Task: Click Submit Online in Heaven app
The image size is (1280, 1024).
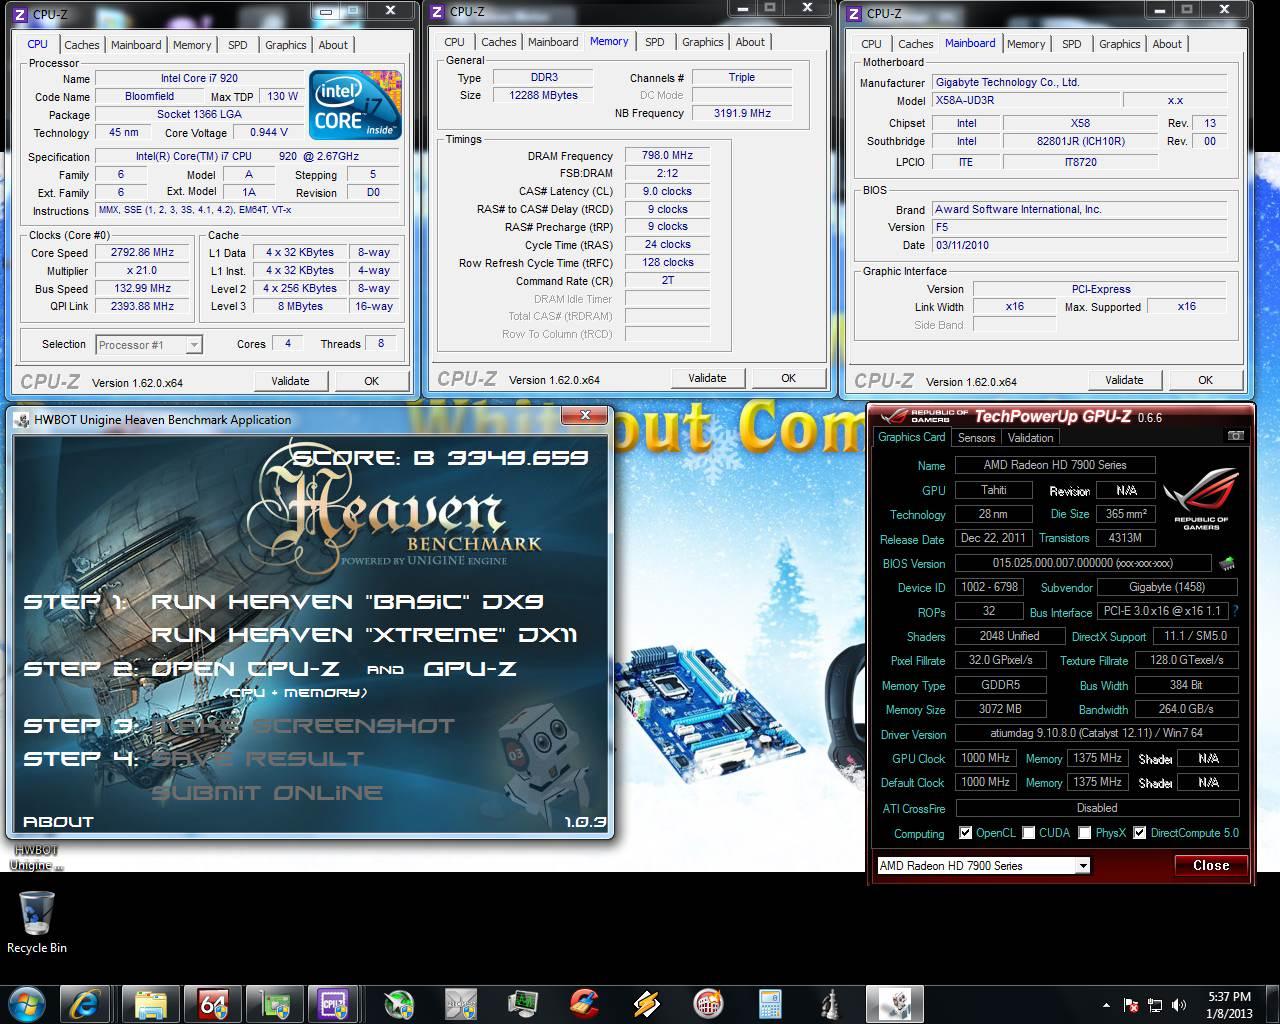Action: pyautogui.click(x=267, y=793)
